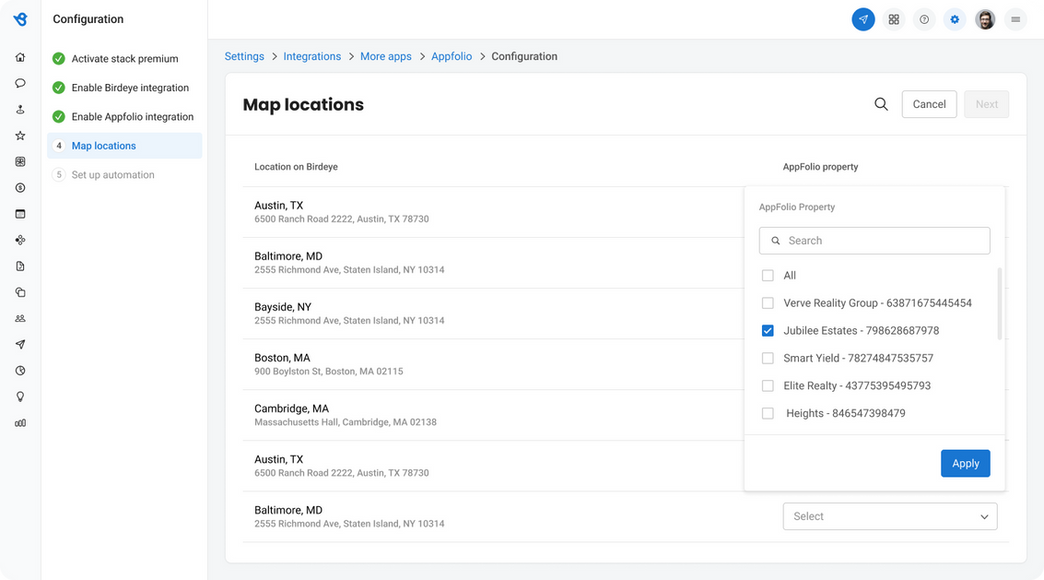Open the hamburger menu icon in top bar
Viewport: 1044px width, 580px height.
1015,19
